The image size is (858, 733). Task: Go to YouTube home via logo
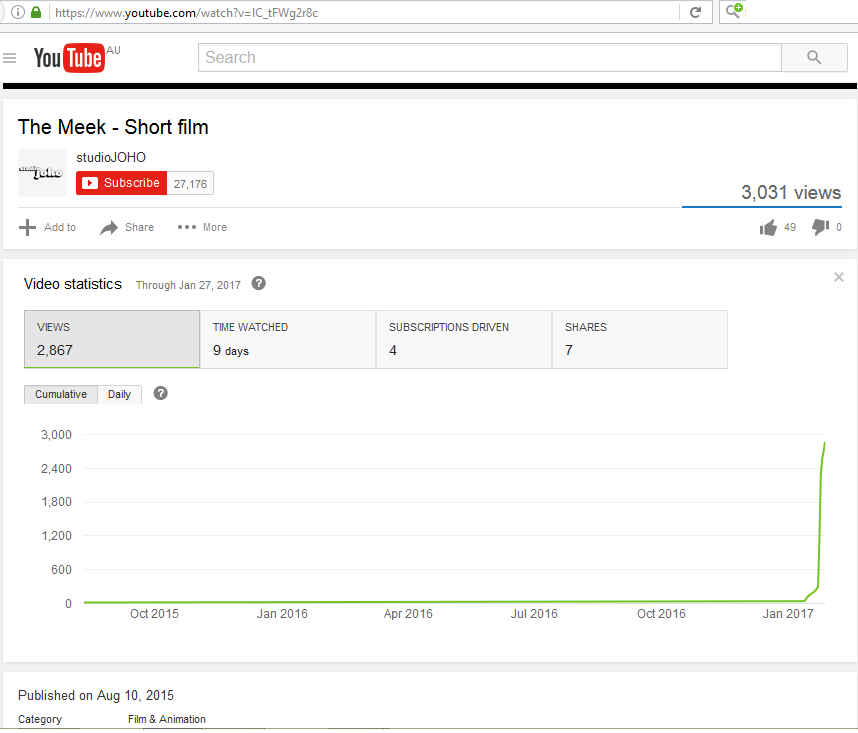point(69,58)
